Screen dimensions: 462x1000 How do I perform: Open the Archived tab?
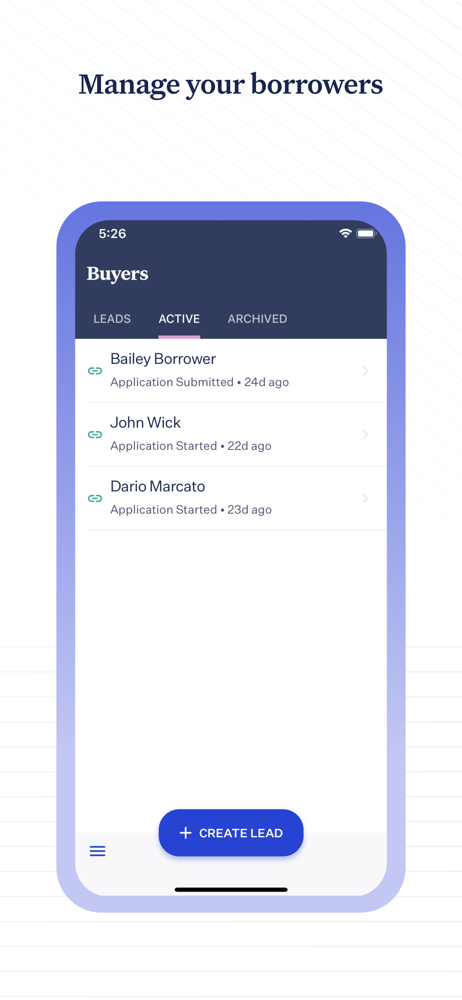point(257,319)
